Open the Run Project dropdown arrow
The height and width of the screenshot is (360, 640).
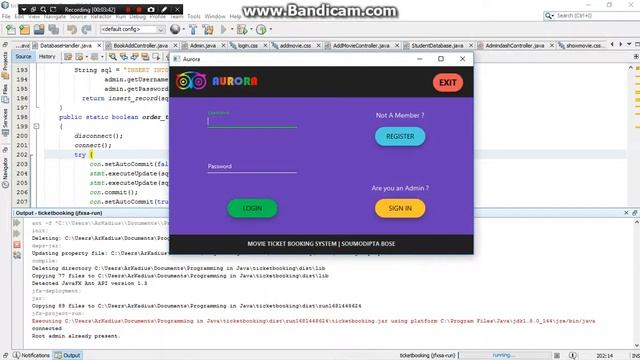point(232,29)
